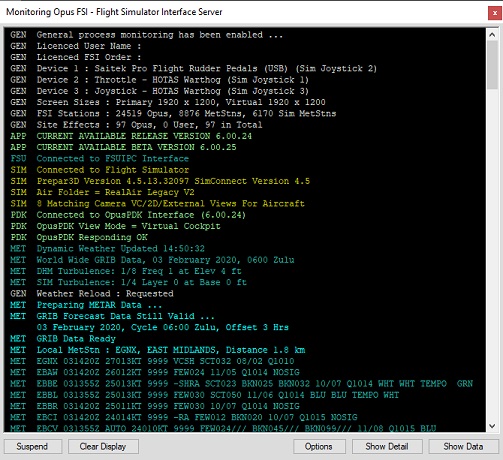Image resolution: width=503 pixels, height=460 pixels.
Task: Select the SIM Turbulence line
Action: [x=128, y=282]
